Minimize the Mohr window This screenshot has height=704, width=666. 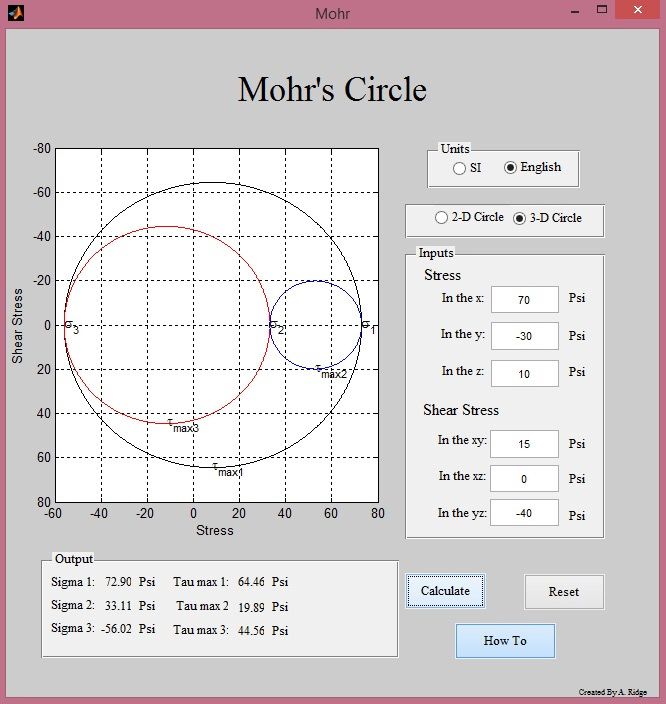tap(575, 11)
